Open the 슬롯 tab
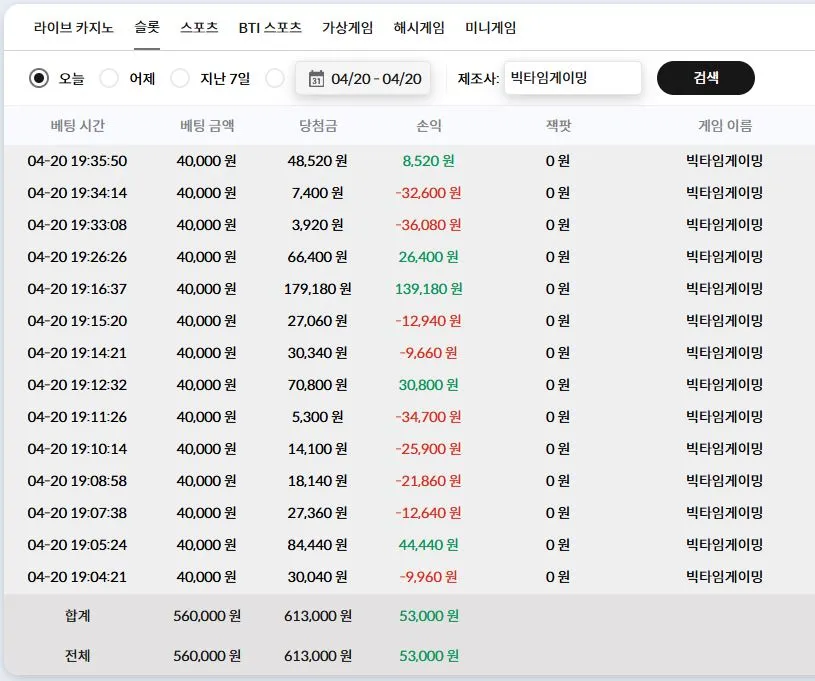The height and width of the screenshot is (681, 815). [x=147, y=28]
